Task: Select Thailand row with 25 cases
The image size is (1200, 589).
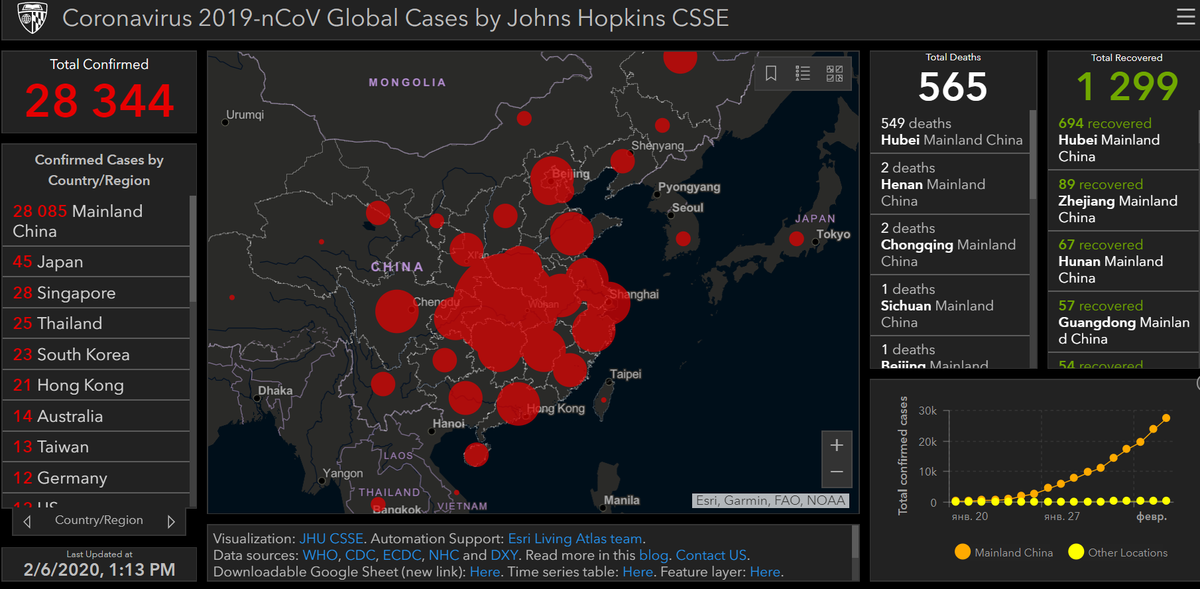Action: (x=96, y=324)
